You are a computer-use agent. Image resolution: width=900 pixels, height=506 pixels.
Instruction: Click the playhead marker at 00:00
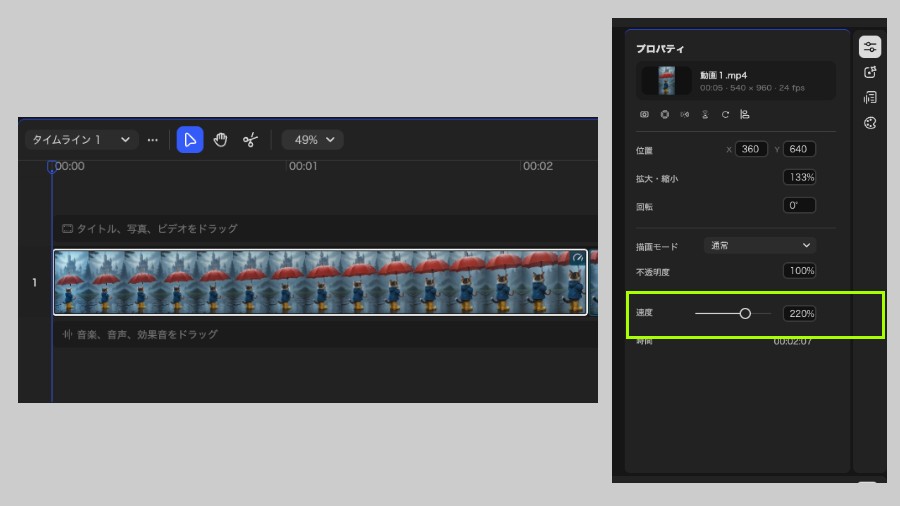point(51,167)
